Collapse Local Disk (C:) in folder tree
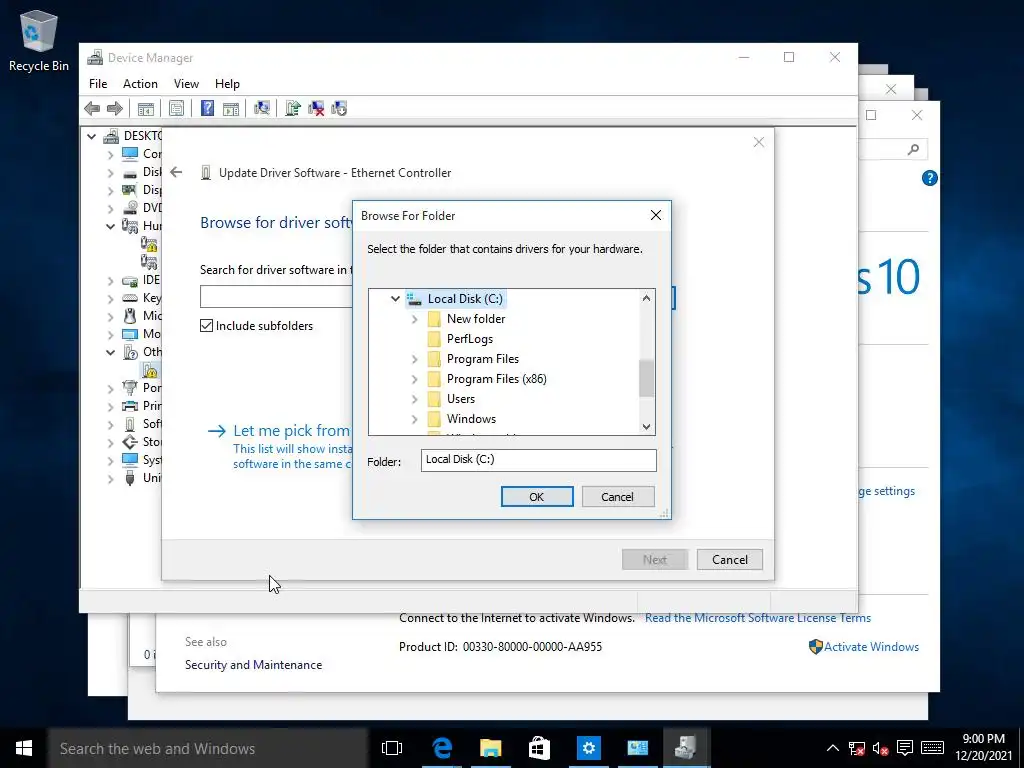 click(395, 298)
